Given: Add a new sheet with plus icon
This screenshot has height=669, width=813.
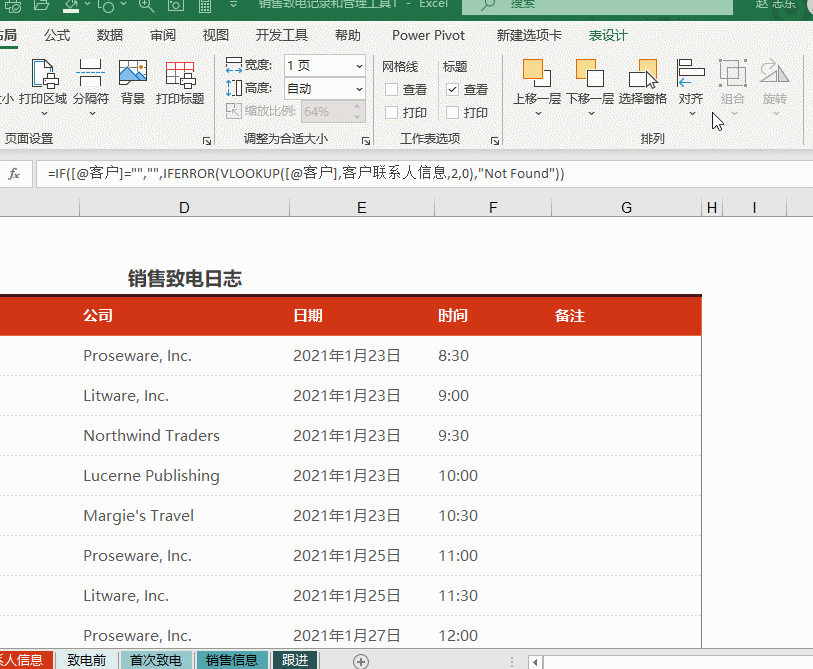Looking at the screenshot, I should coord(361,661).
